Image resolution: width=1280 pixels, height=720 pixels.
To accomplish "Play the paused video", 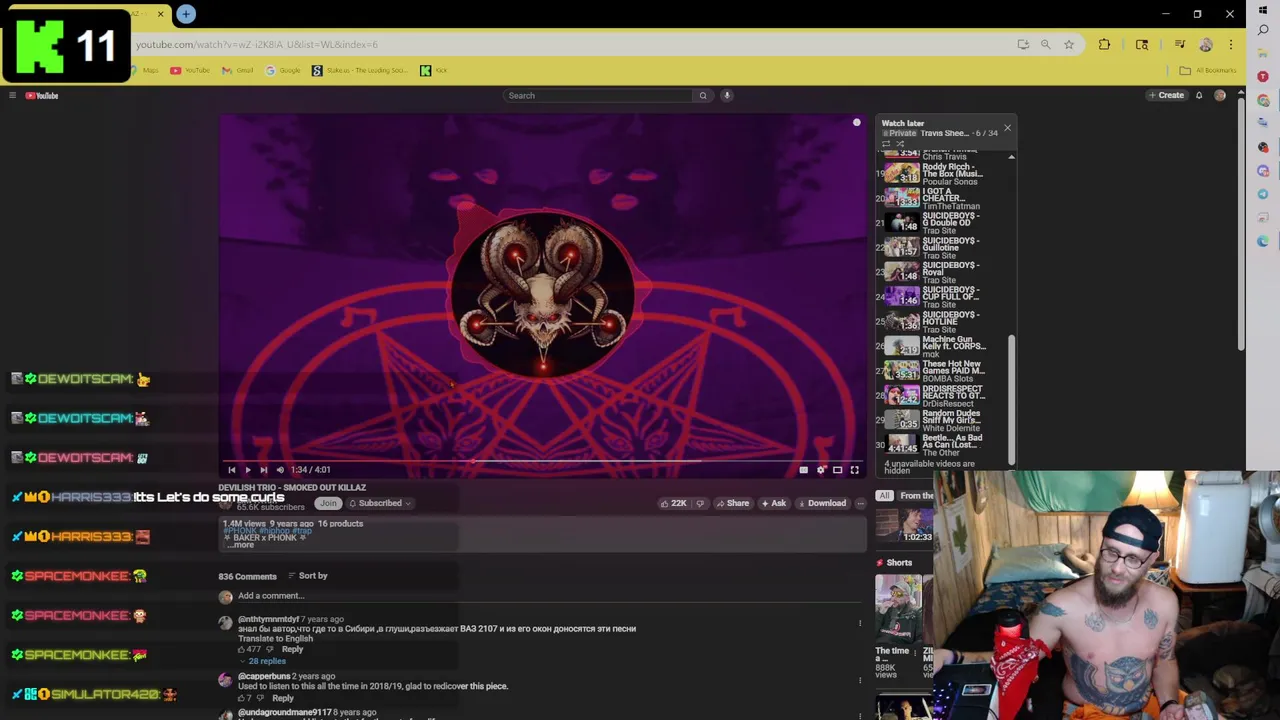I will tap(248, 470).
